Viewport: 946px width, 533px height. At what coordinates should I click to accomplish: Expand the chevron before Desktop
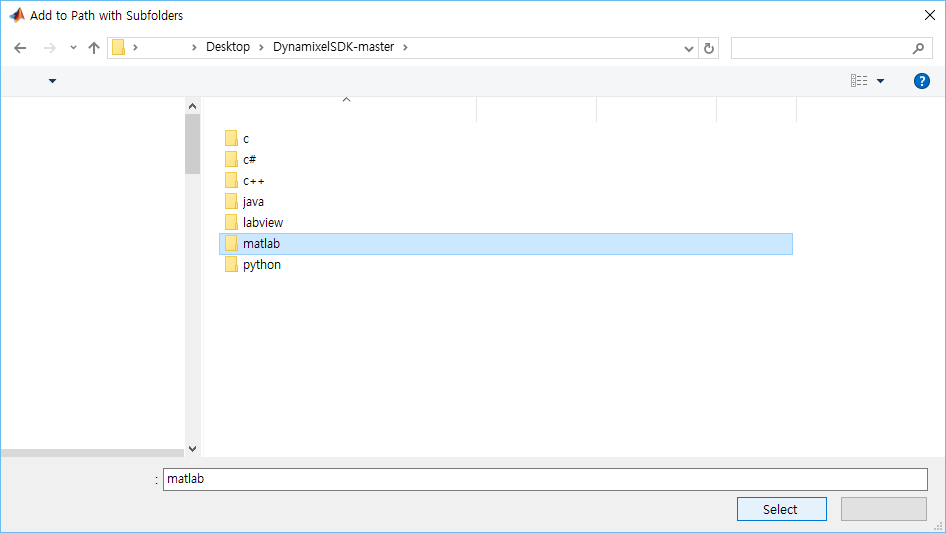(x=194, y=47)
